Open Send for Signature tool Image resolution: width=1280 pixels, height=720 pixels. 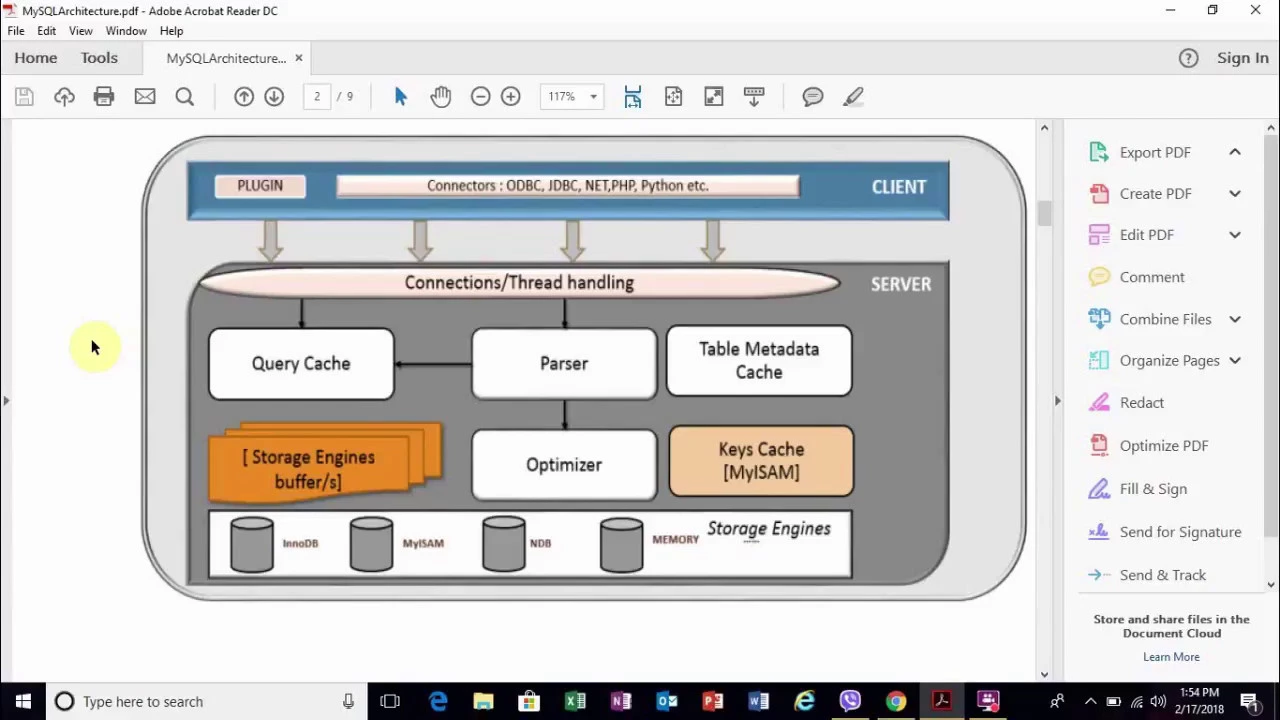coord(1180,532)
